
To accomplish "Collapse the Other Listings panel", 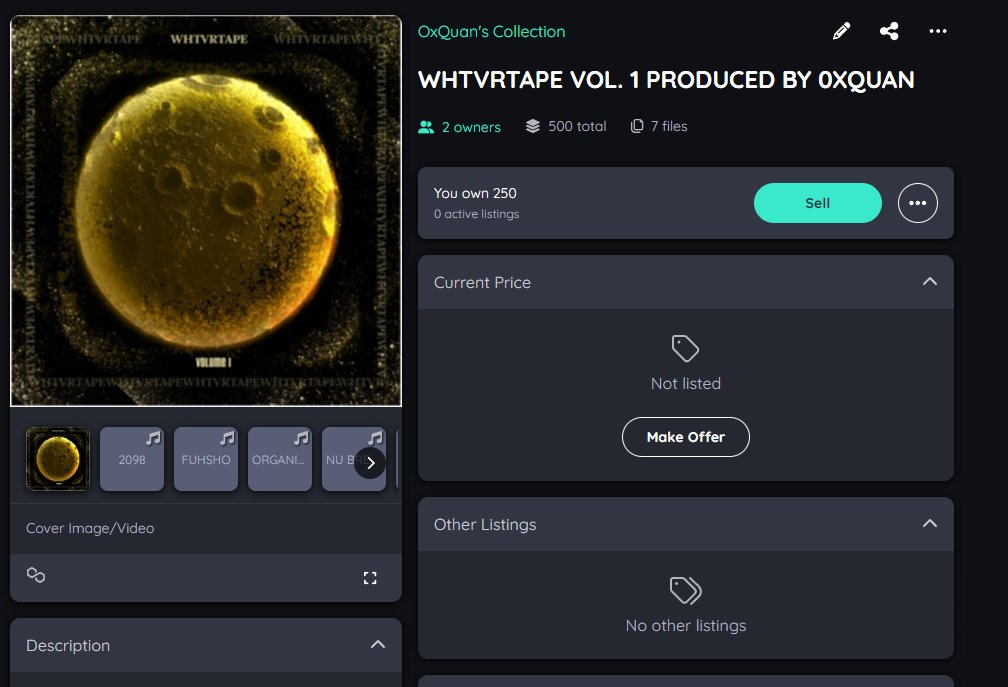I will tap(930, 524).
